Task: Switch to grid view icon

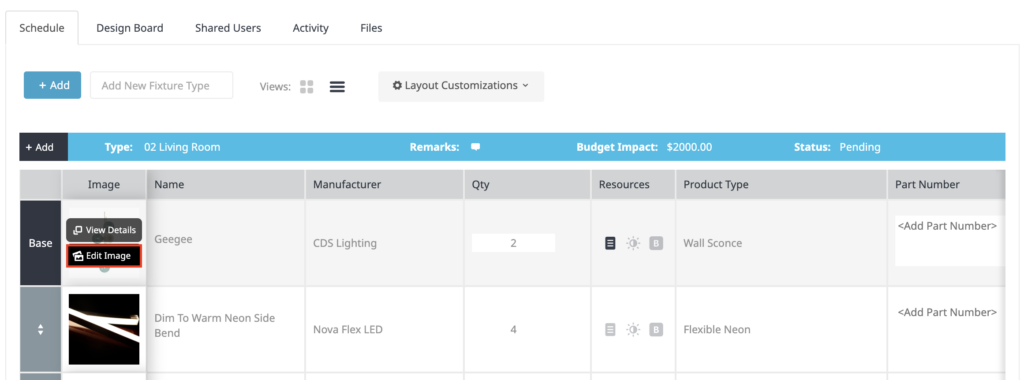Action: point(307,87)
